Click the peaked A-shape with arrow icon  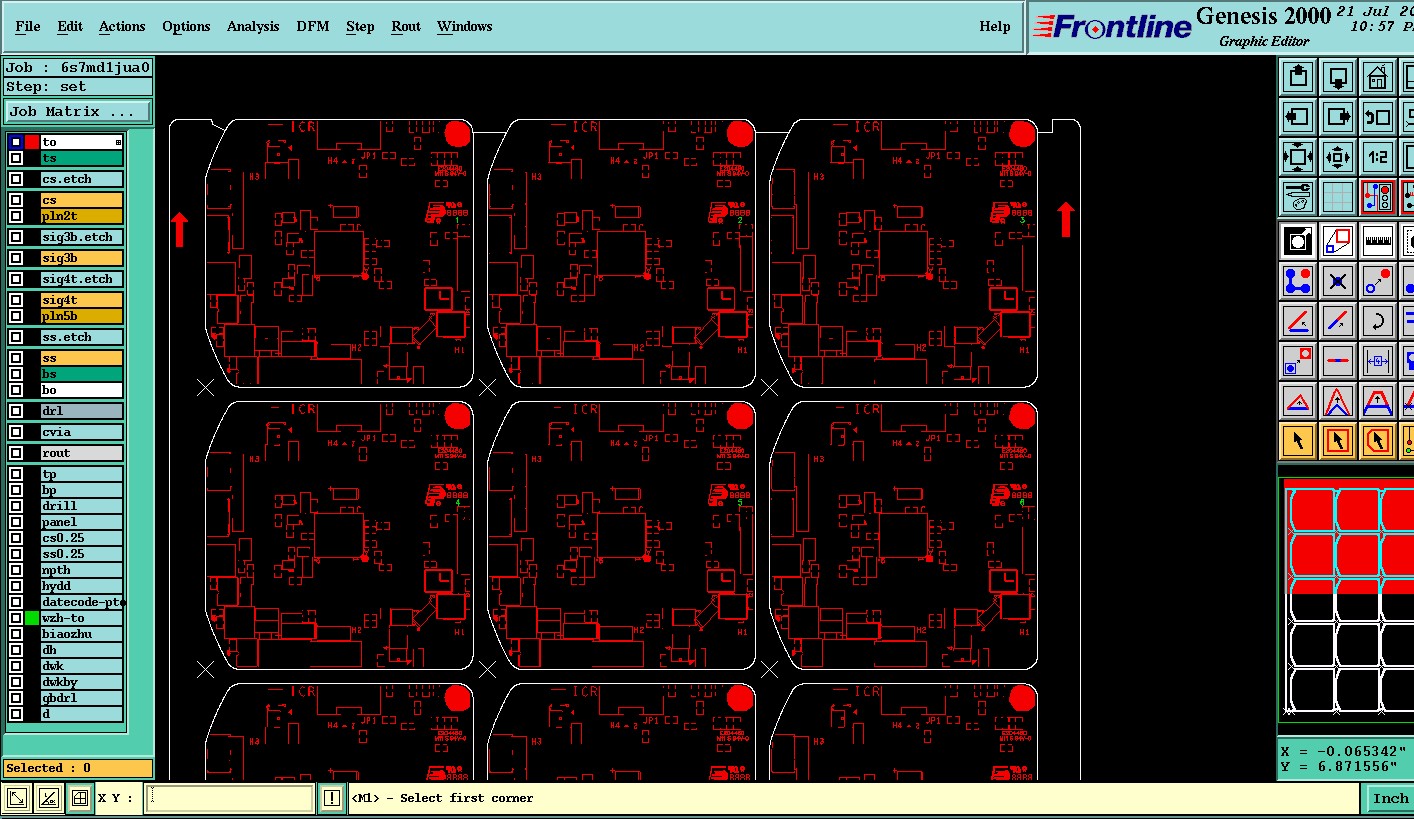coord(1338,401)
